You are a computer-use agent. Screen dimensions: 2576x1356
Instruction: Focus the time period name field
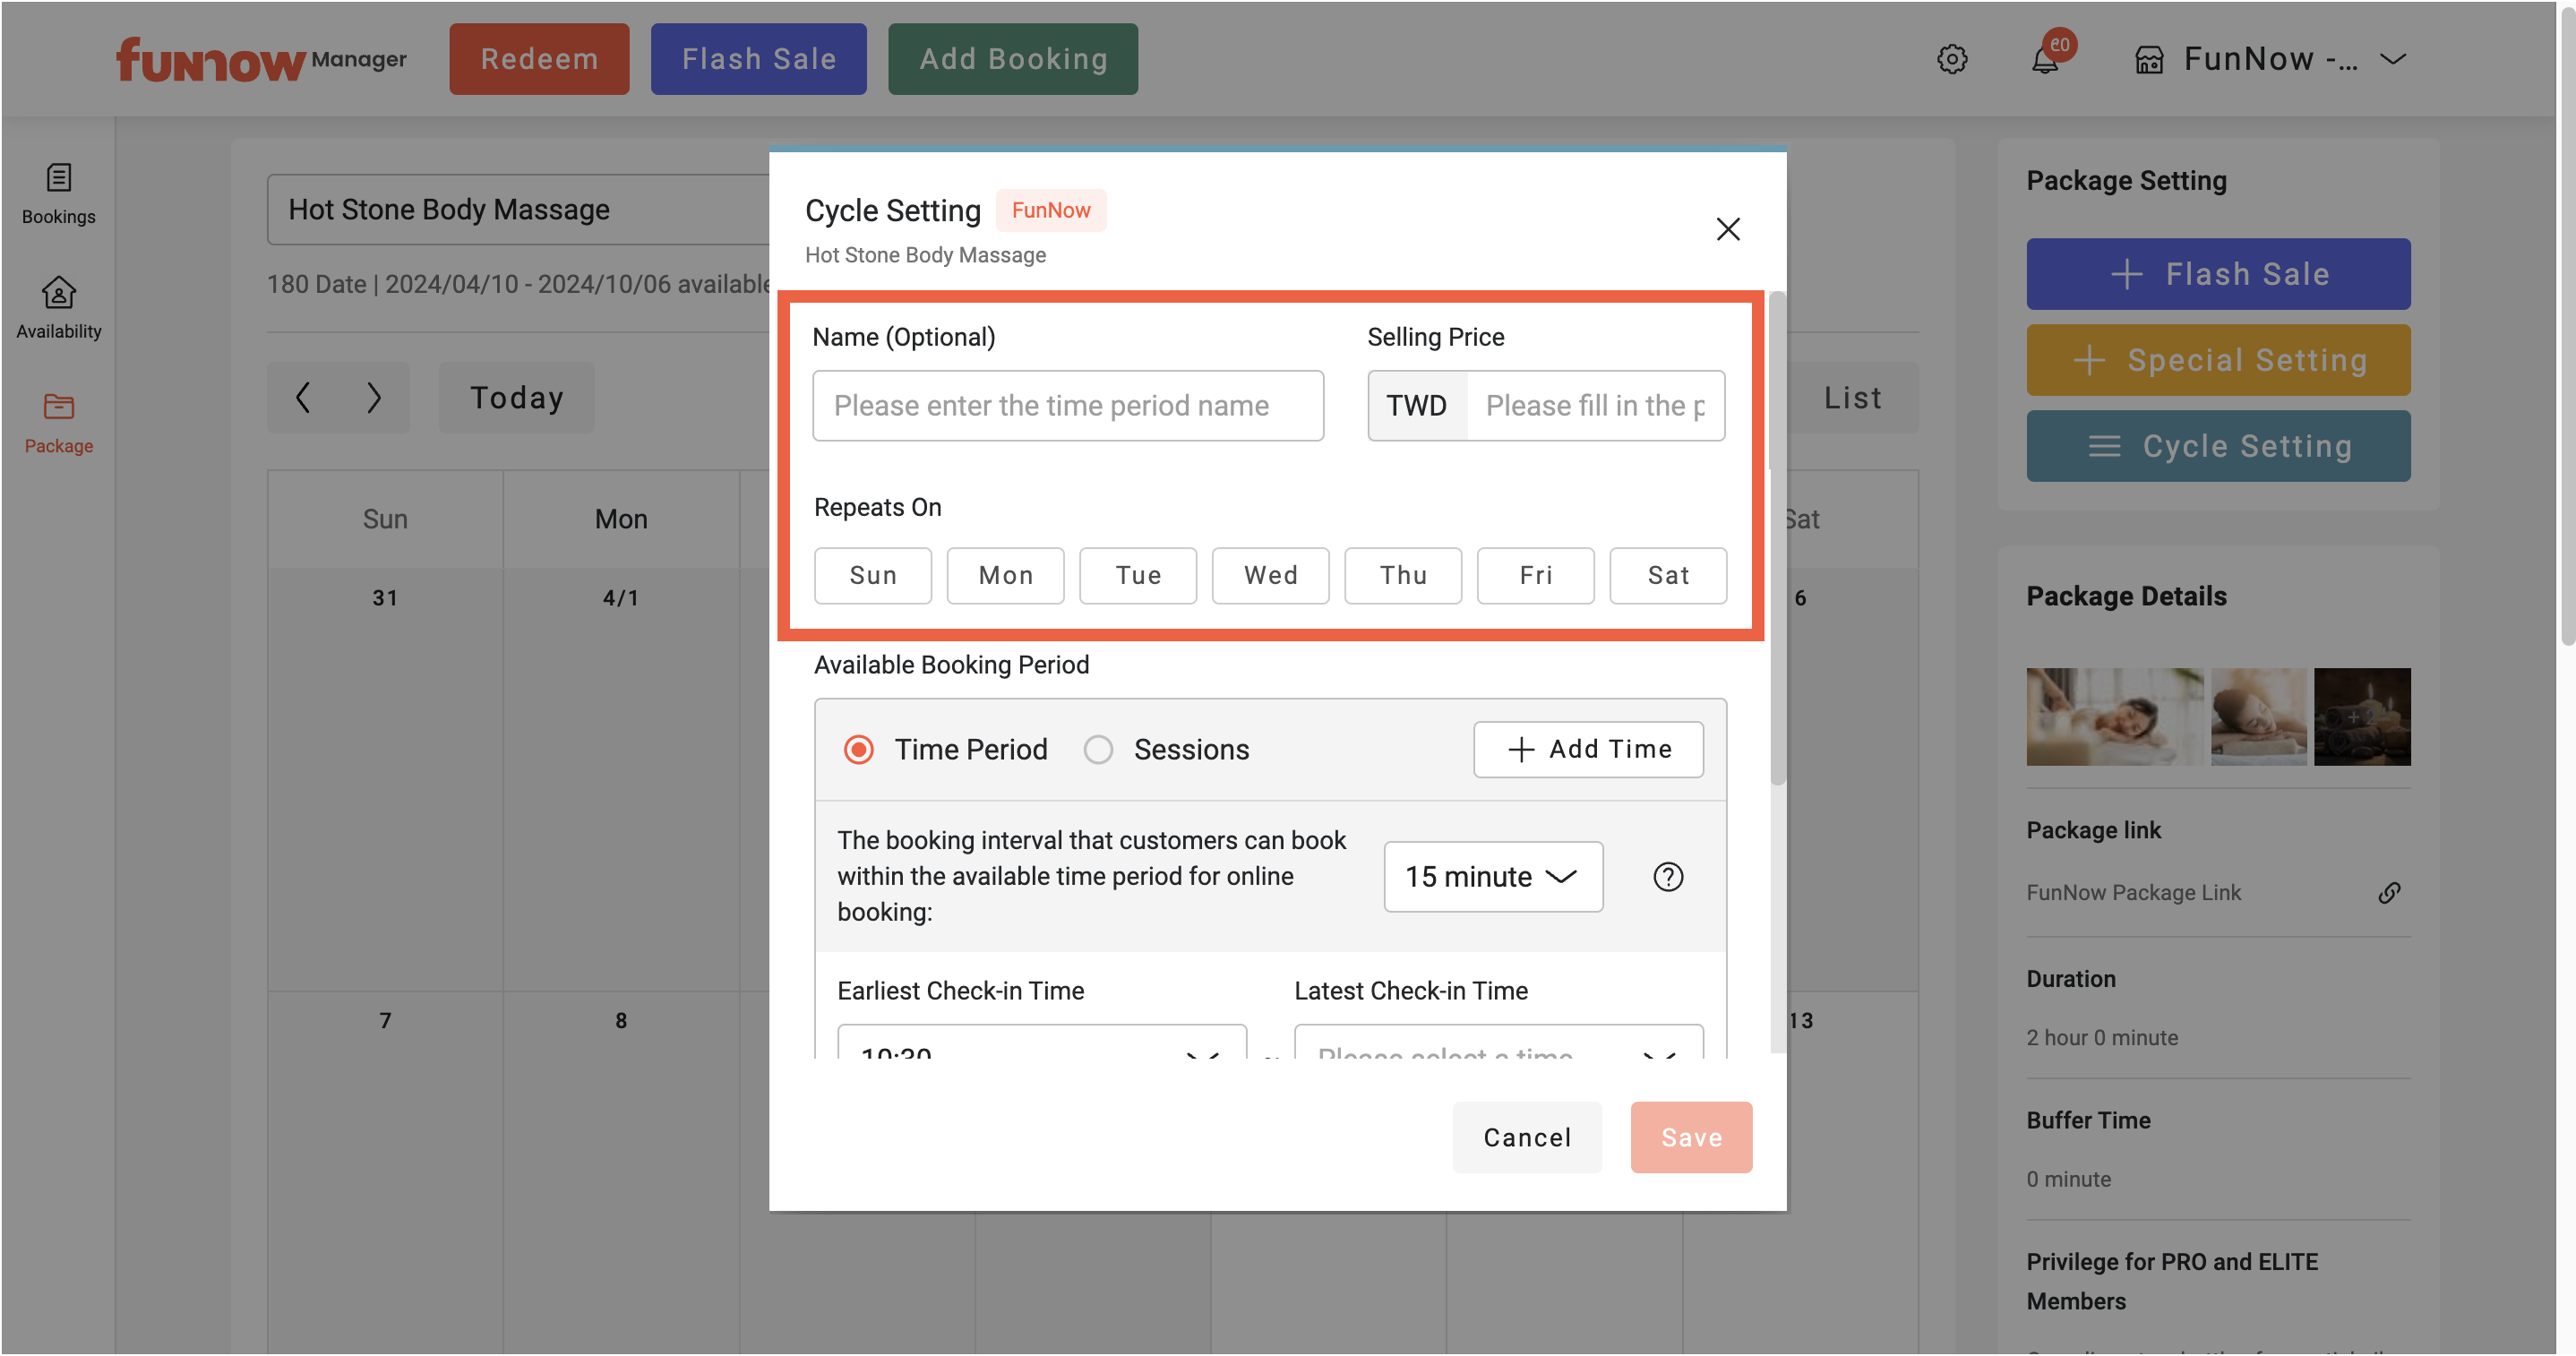click(1067, 405)
